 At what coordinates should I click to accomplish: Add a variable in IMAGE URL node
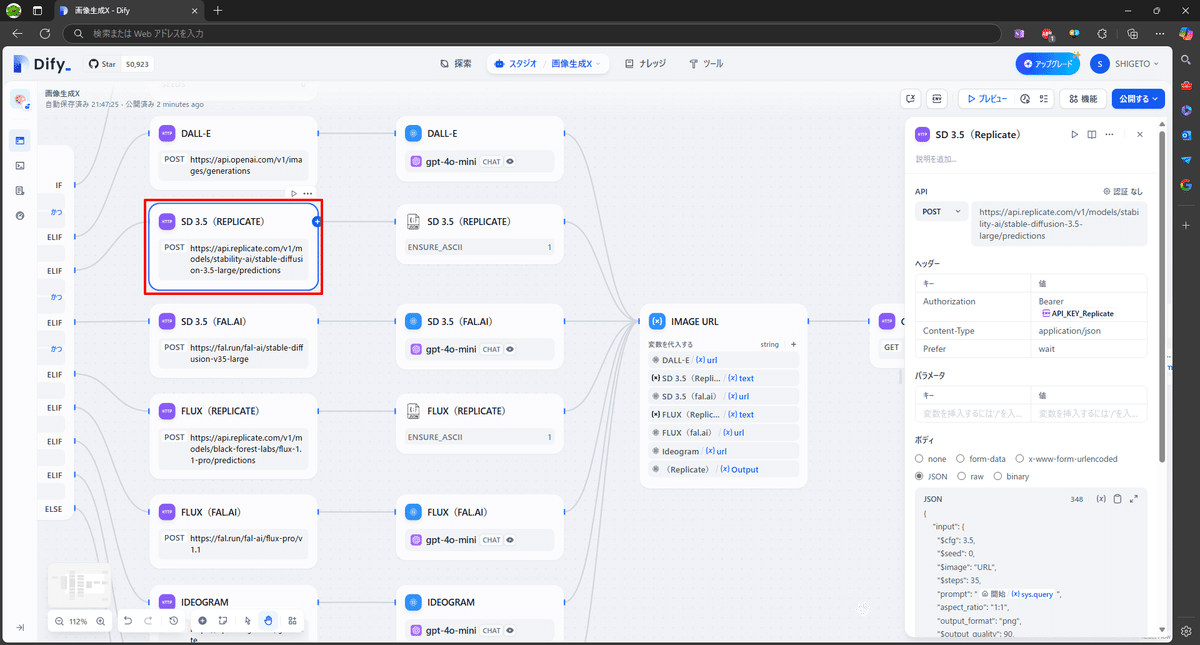point(794,344)
